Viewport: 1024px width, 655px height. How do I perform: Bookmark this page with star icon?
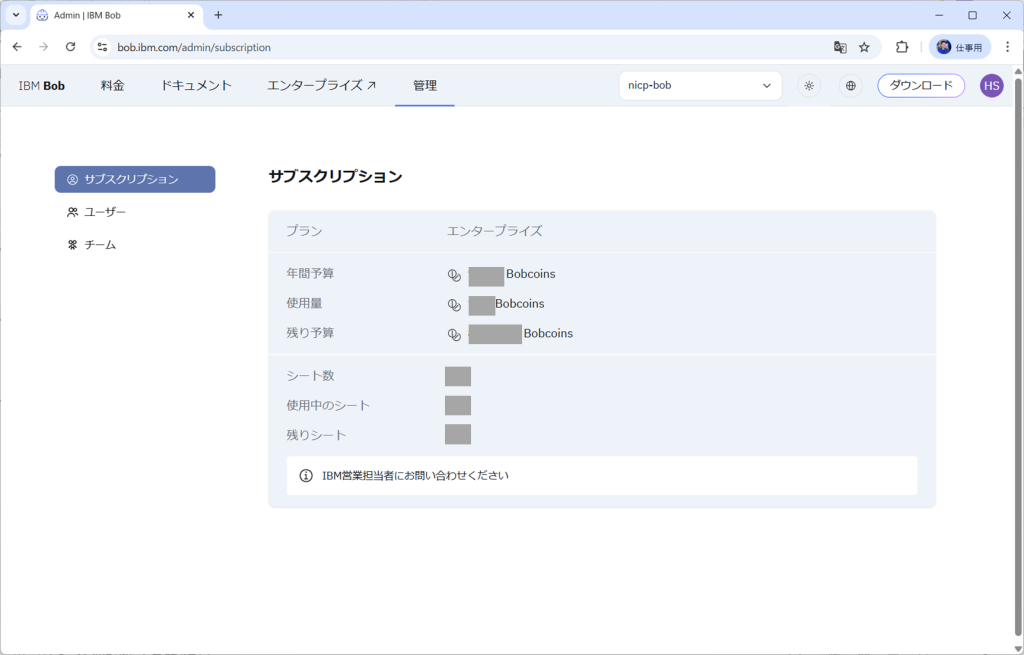coord(864,47)
